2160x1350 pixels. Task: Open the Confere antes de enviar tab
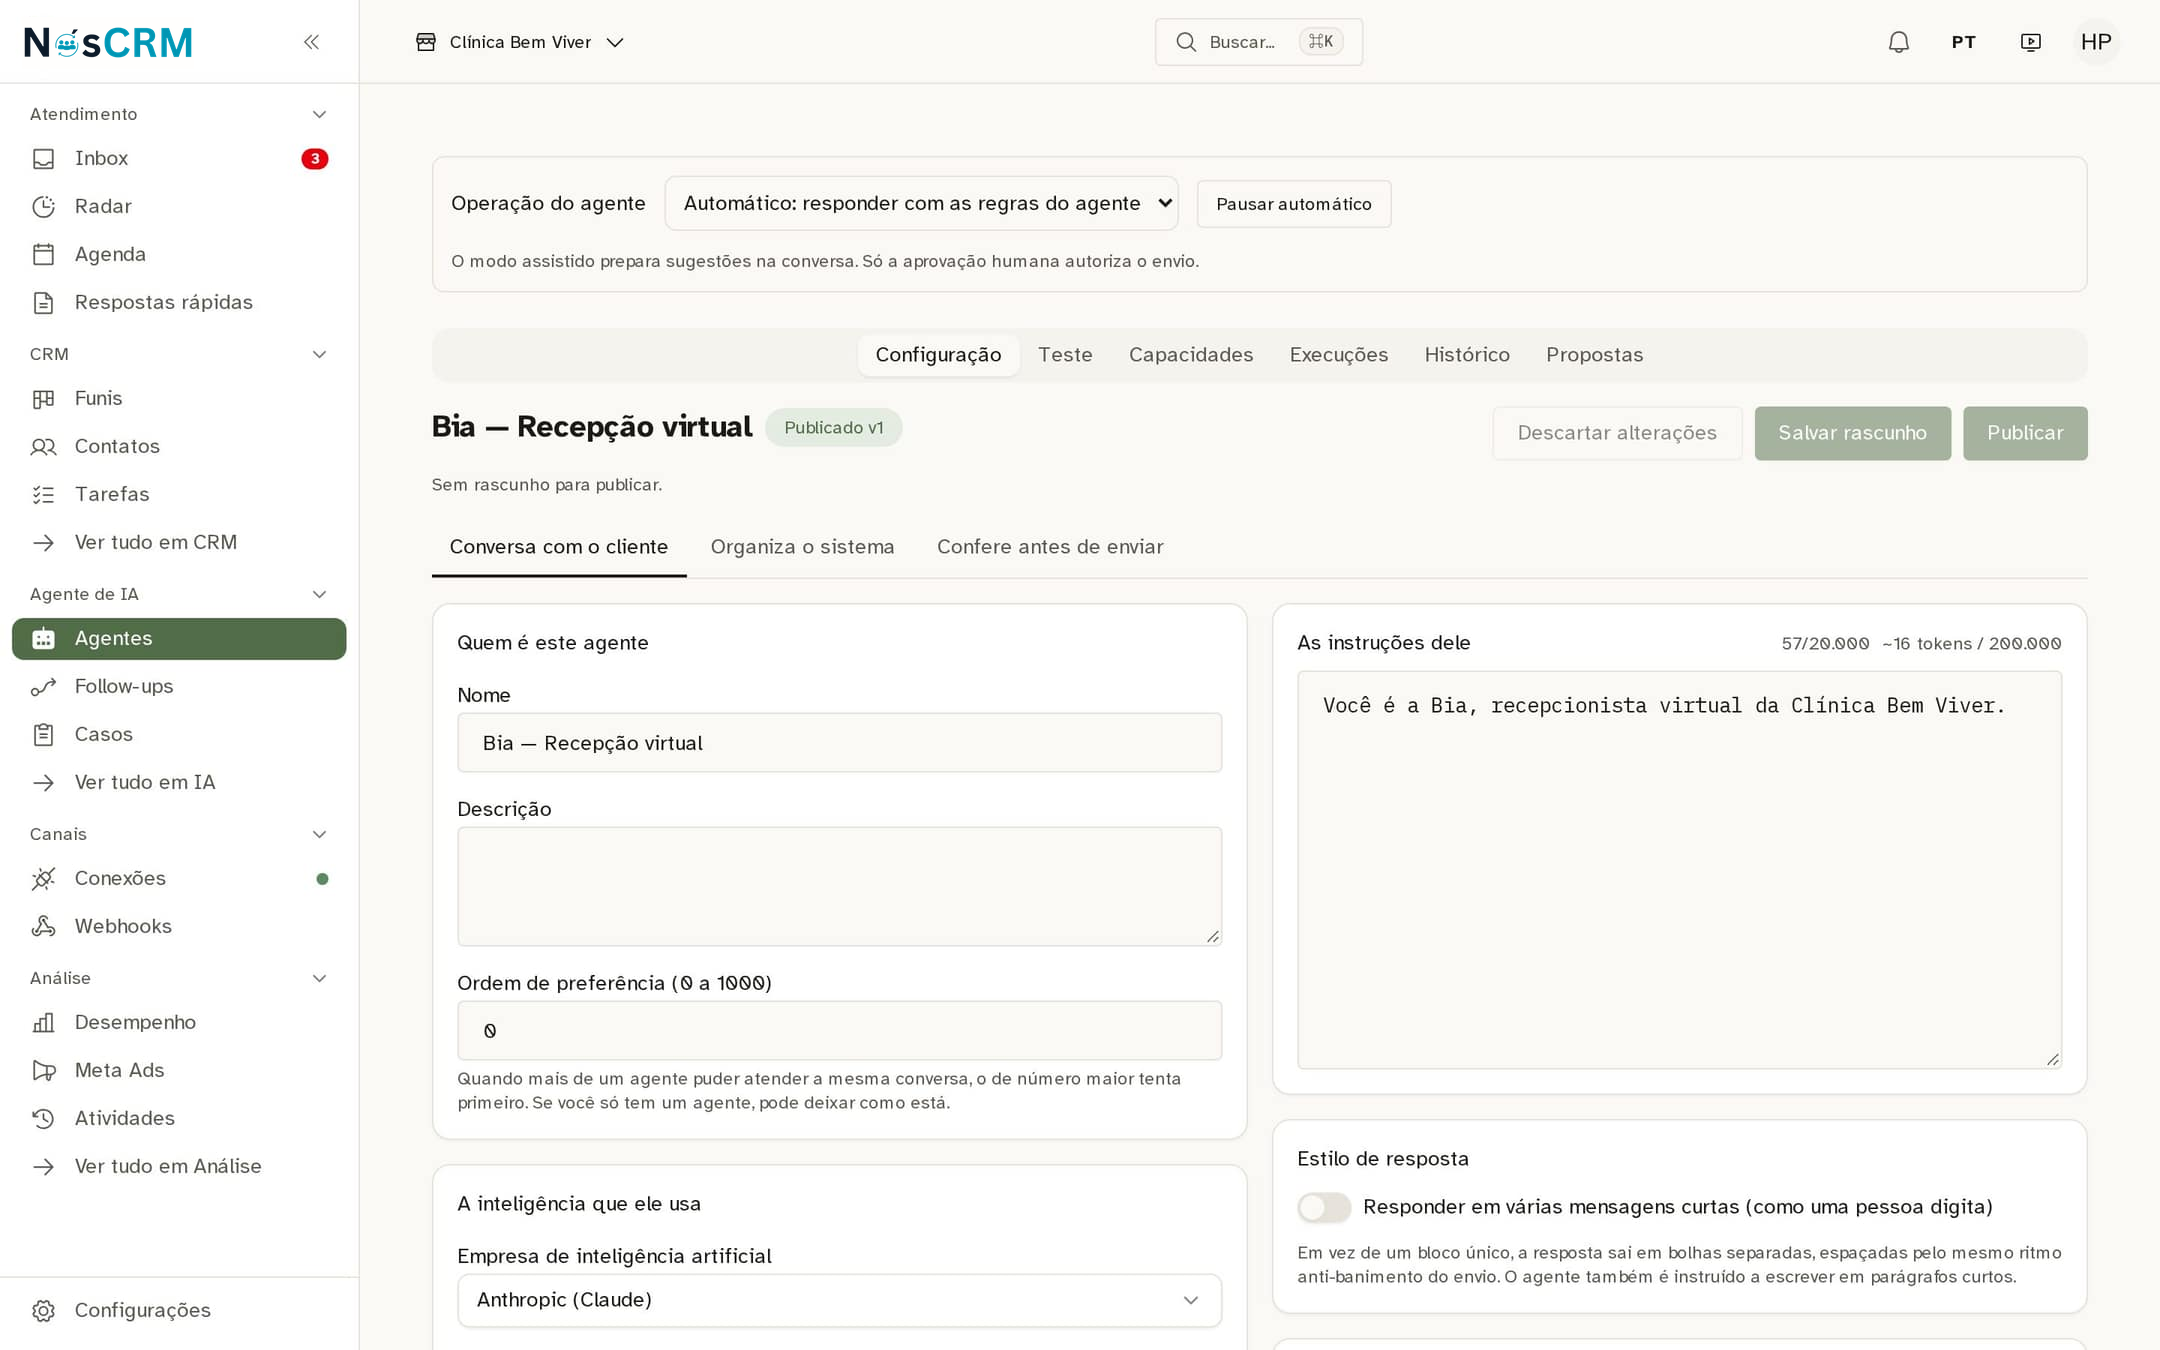pyautogui.click(x=1050, y=547)
